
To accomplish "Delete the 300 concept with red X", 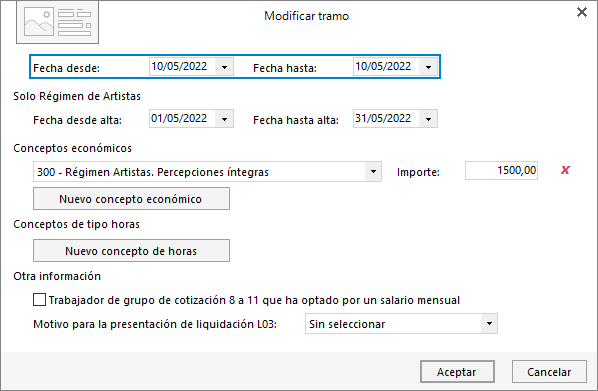I will click(x=565, y=170).
